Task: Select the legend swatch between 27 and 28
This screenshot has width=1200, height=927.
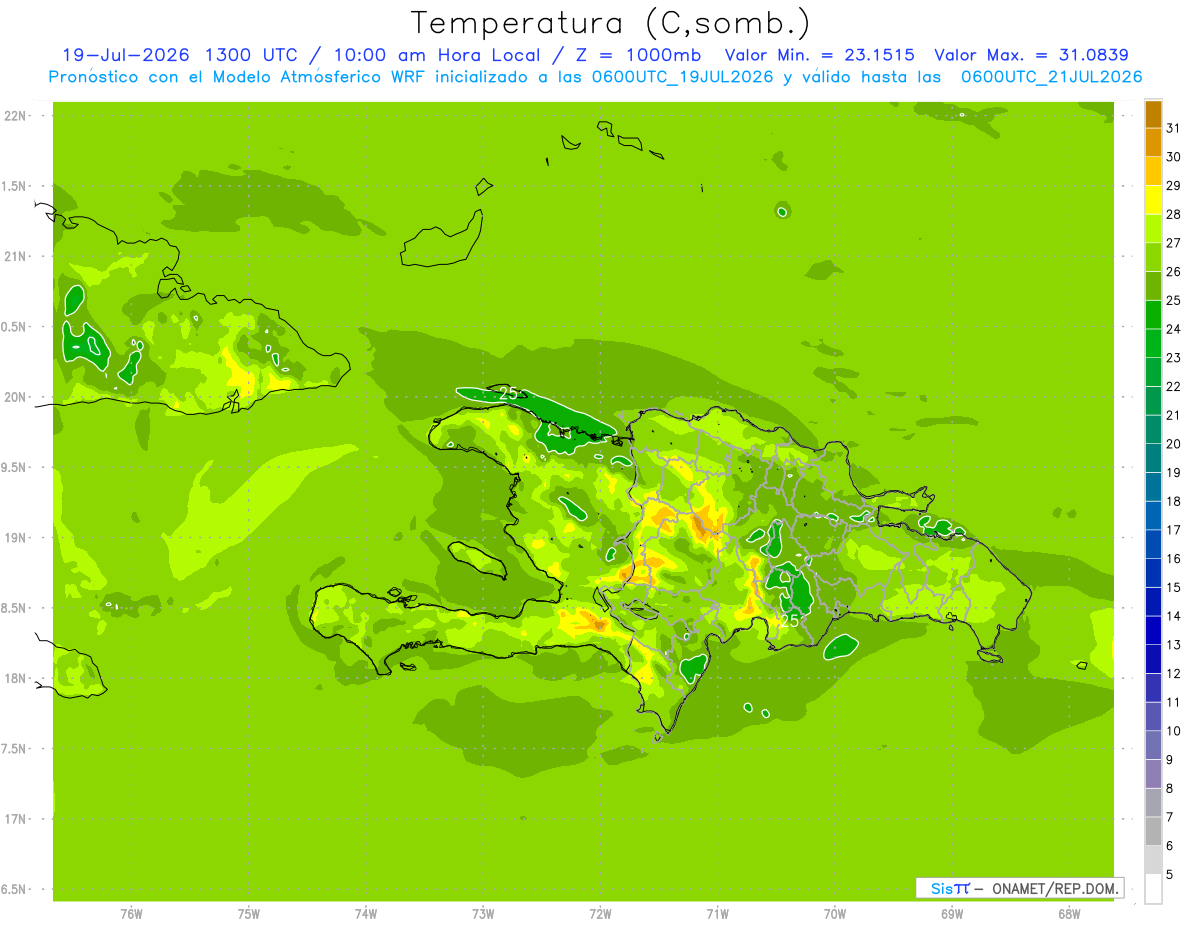Action: [x=1153, y=229]
